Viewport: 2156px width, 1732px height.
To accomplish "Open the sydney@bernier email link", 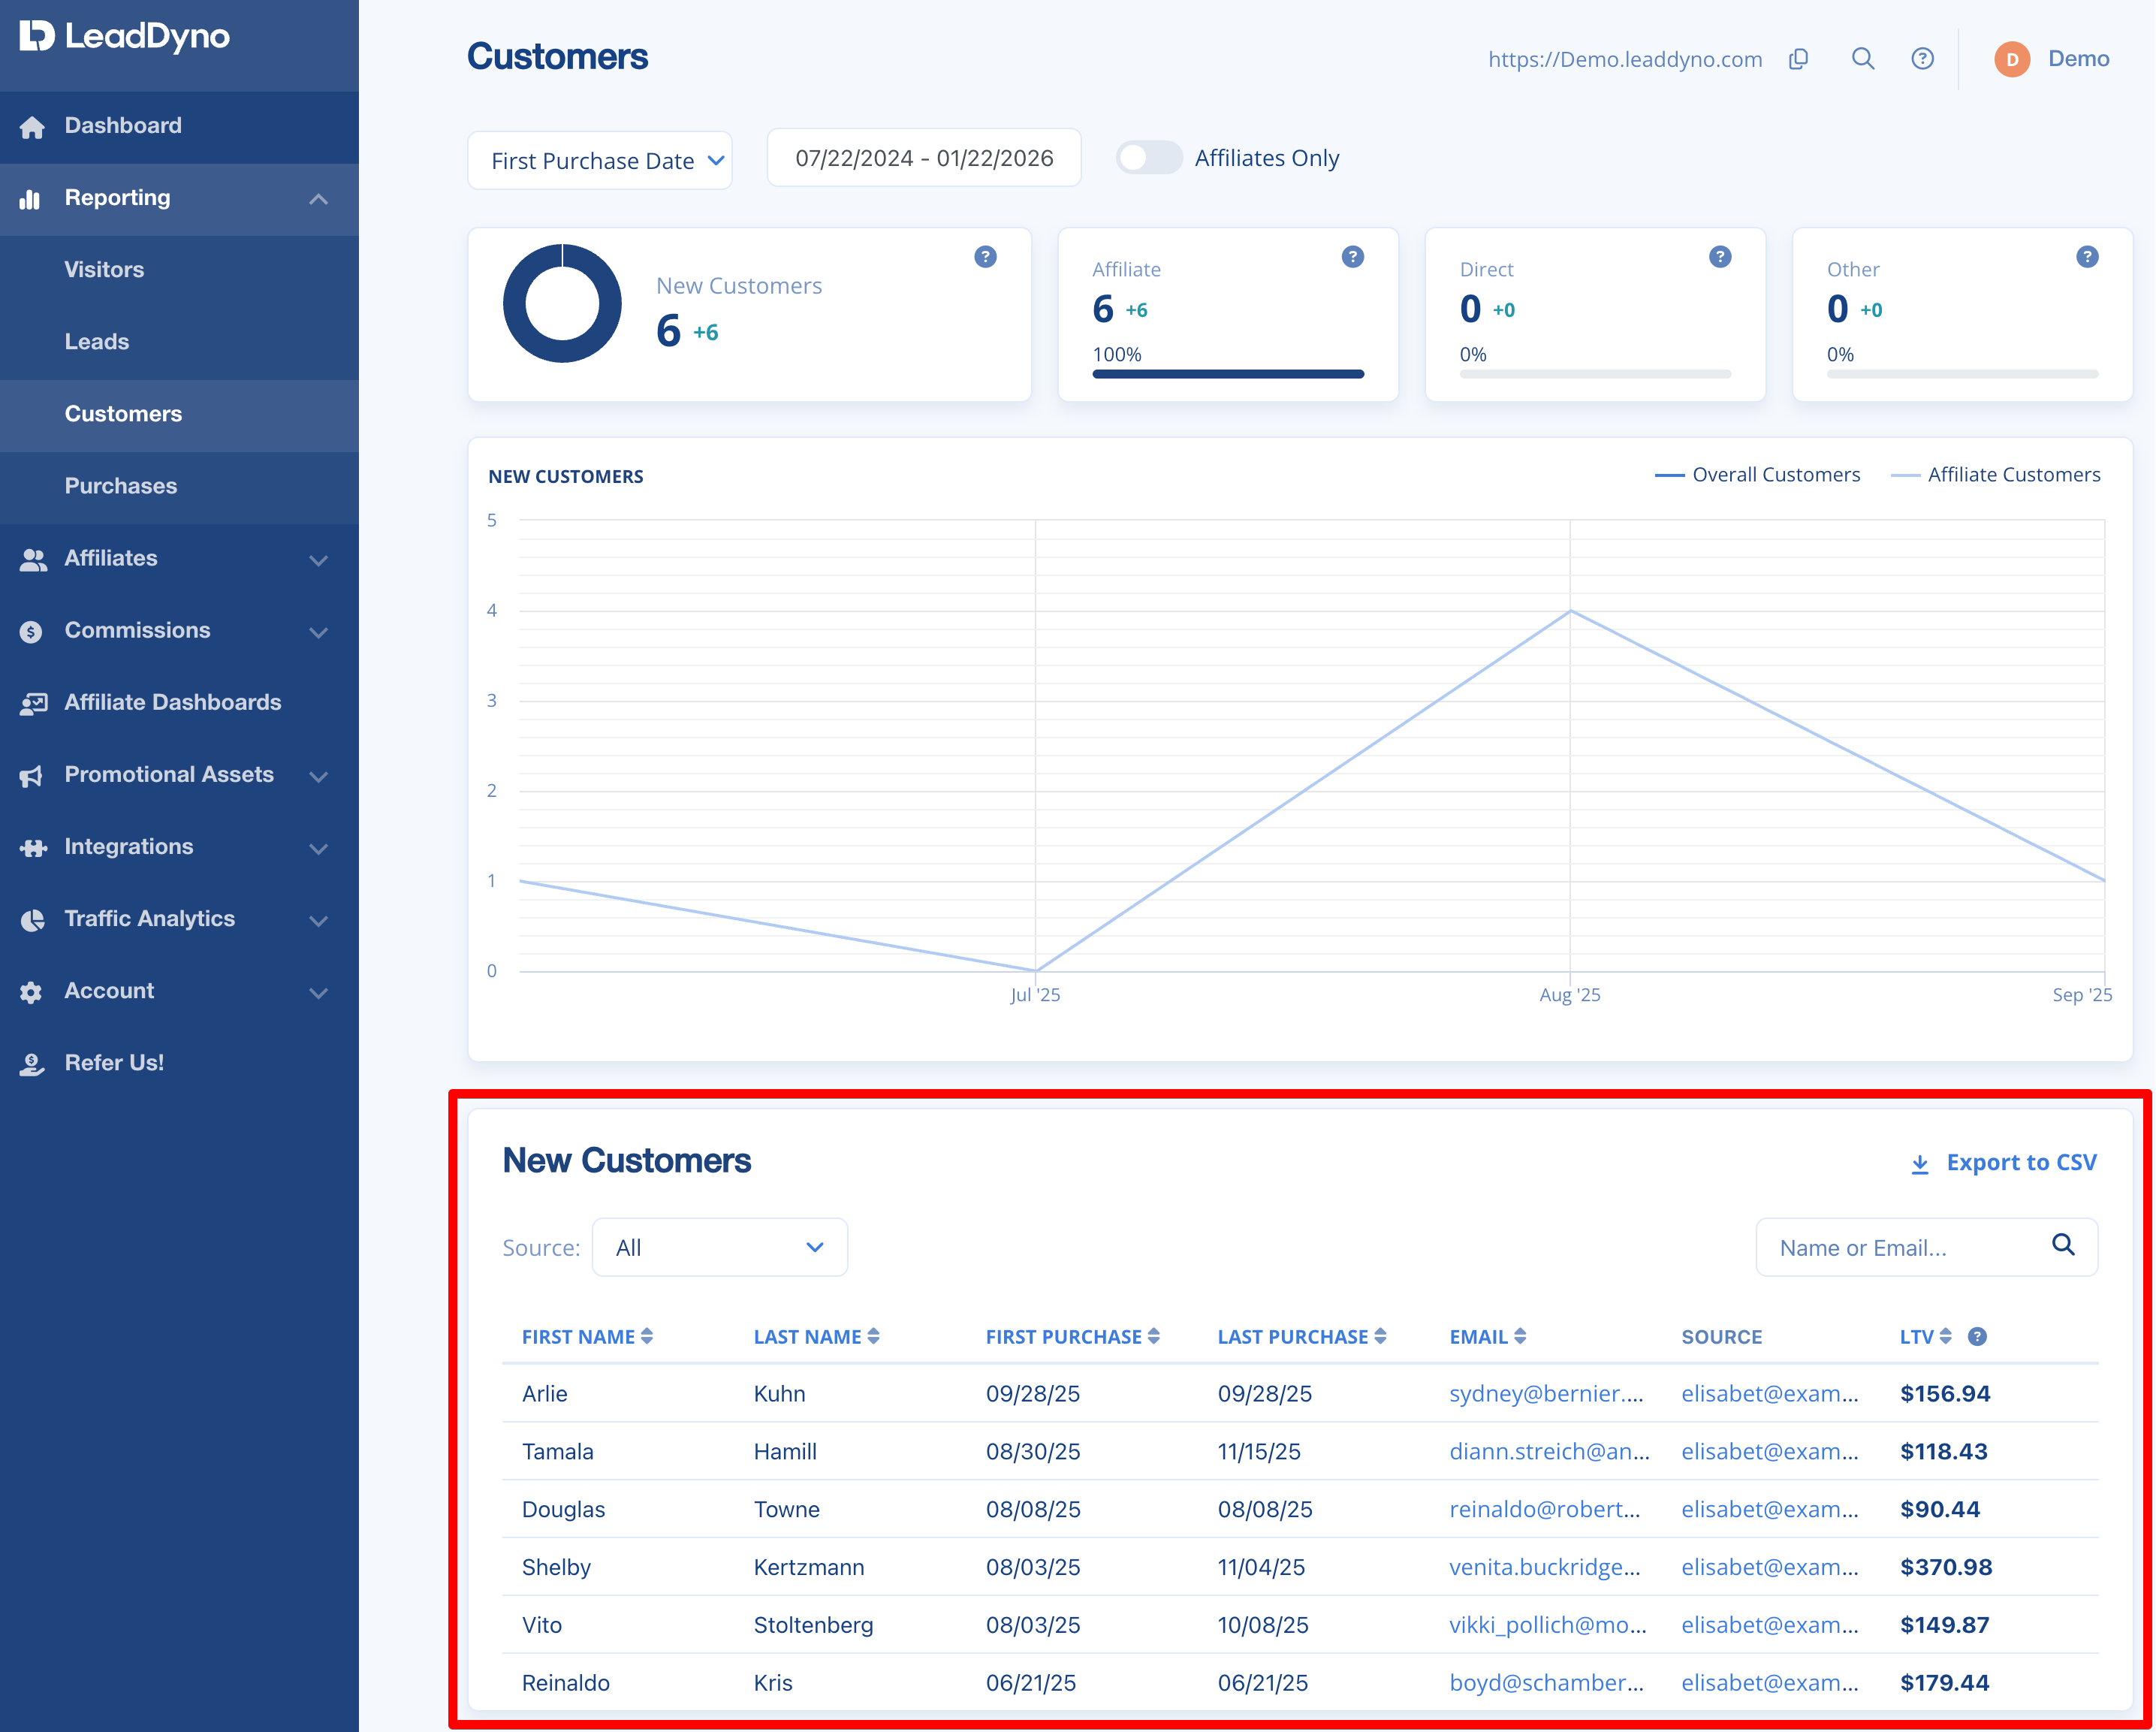I will click(1546, 1393).
